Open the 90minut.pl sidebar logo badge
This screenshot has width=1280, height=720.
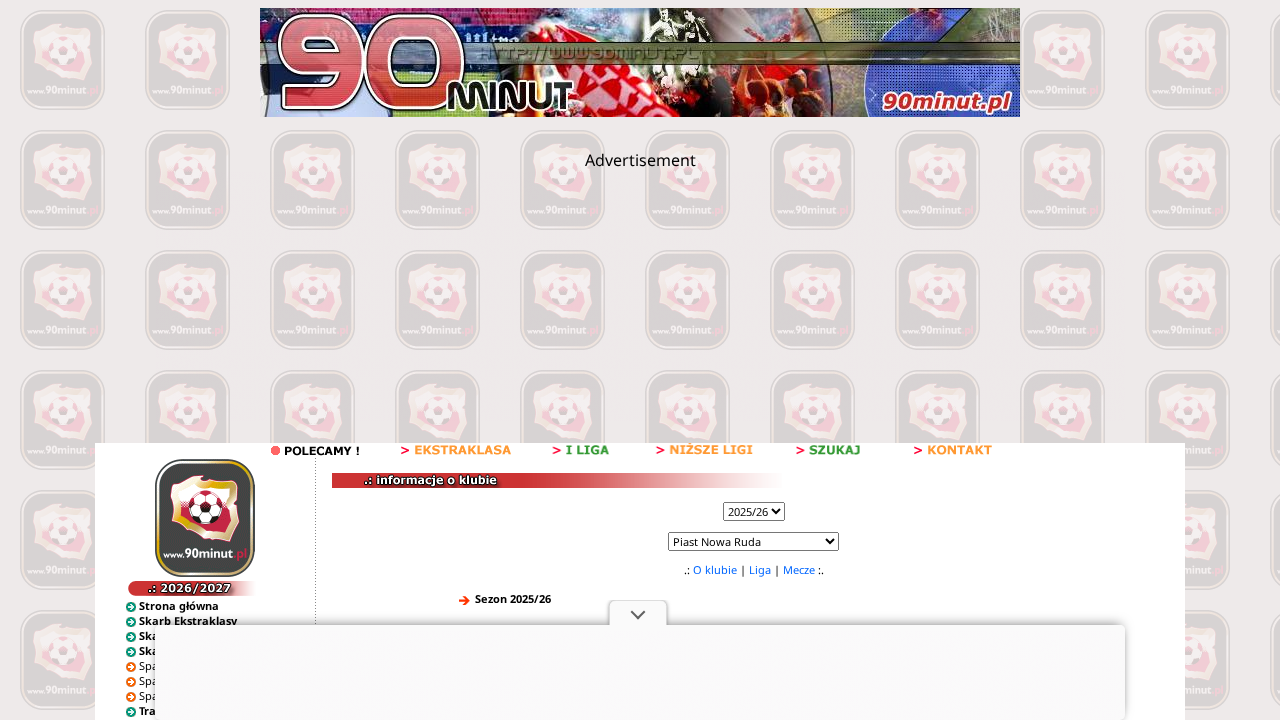coord(205,518)
